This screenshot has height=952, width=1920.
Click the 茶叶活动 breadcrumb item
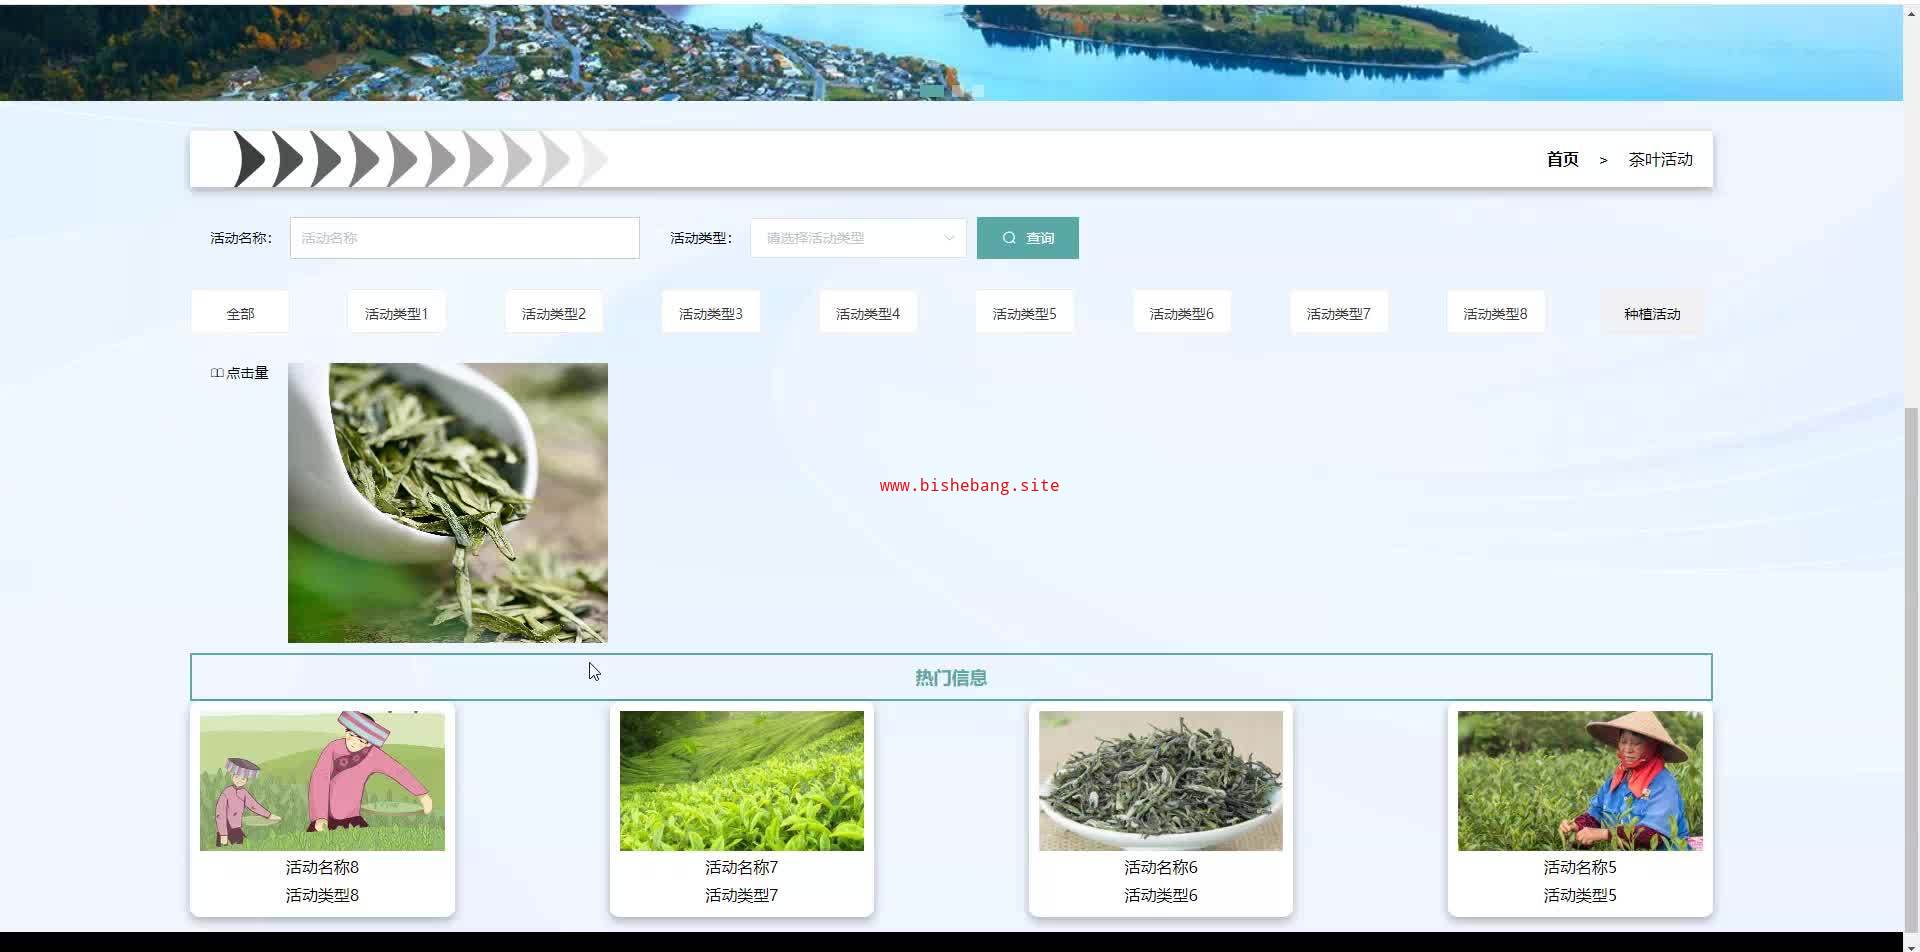click(x=1660, y=159)
